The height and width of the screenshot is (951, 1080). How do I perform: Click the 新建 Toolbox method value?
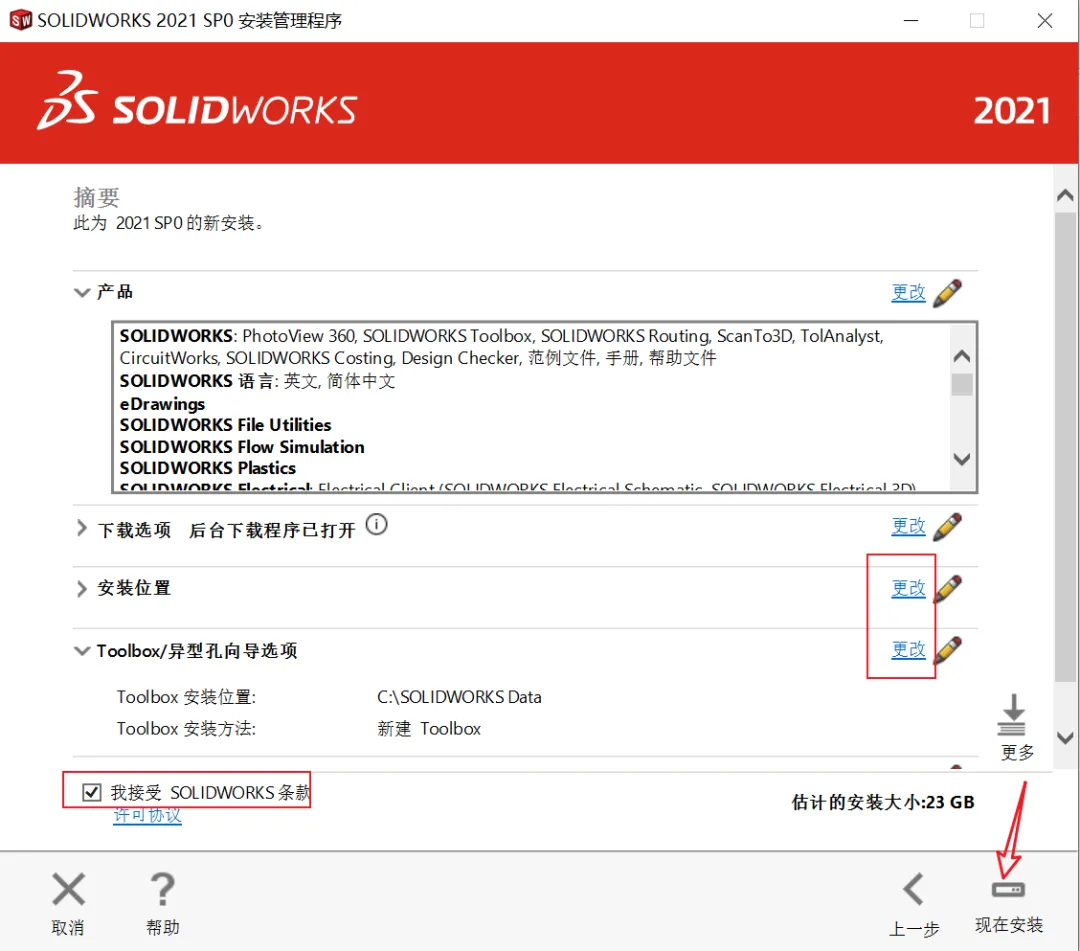(429, 729)
